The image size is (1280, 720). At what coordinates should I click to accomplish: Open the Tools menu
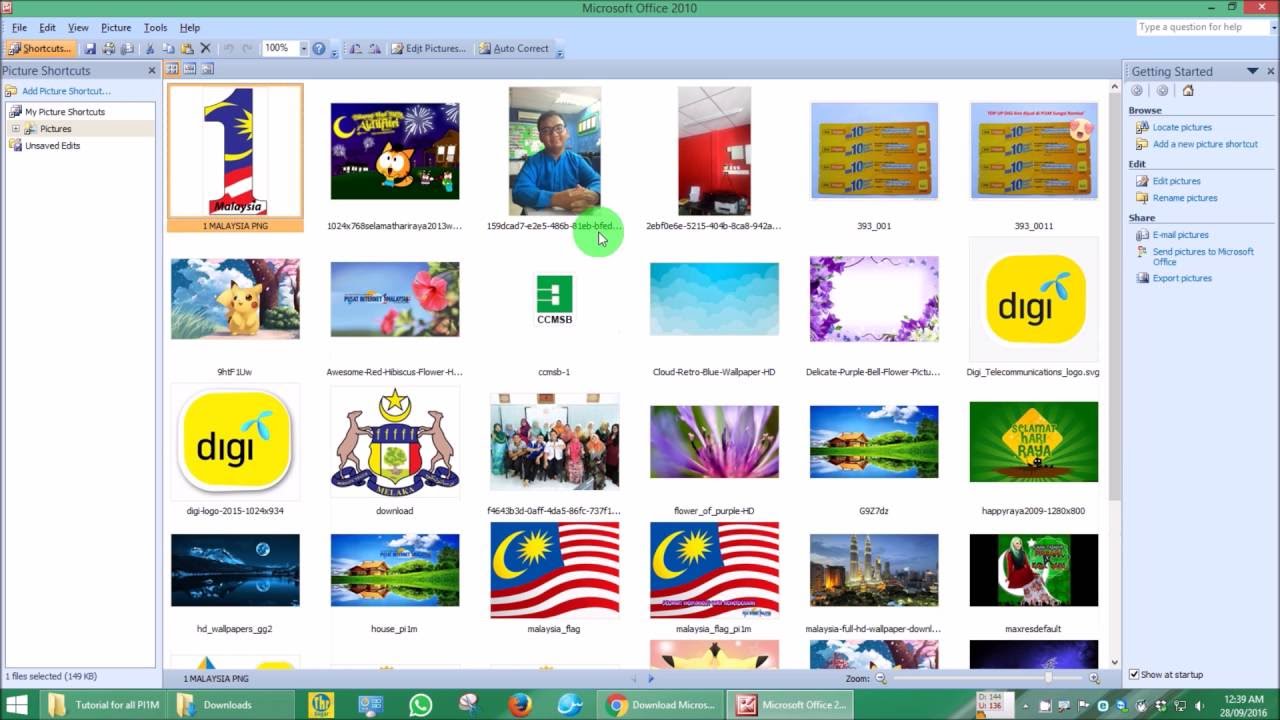coord(155,27)
